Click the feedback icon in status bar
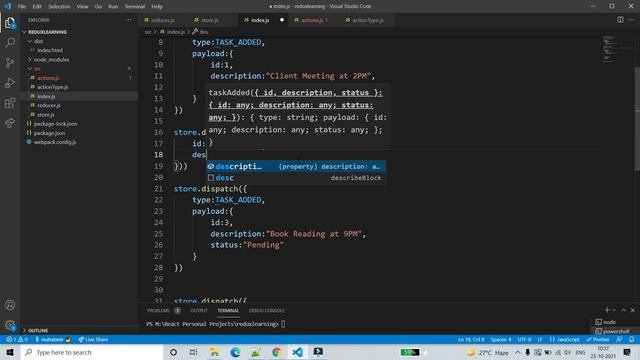Image resolution: width=640 pixels, height=360 pixels. coord(620,339)
